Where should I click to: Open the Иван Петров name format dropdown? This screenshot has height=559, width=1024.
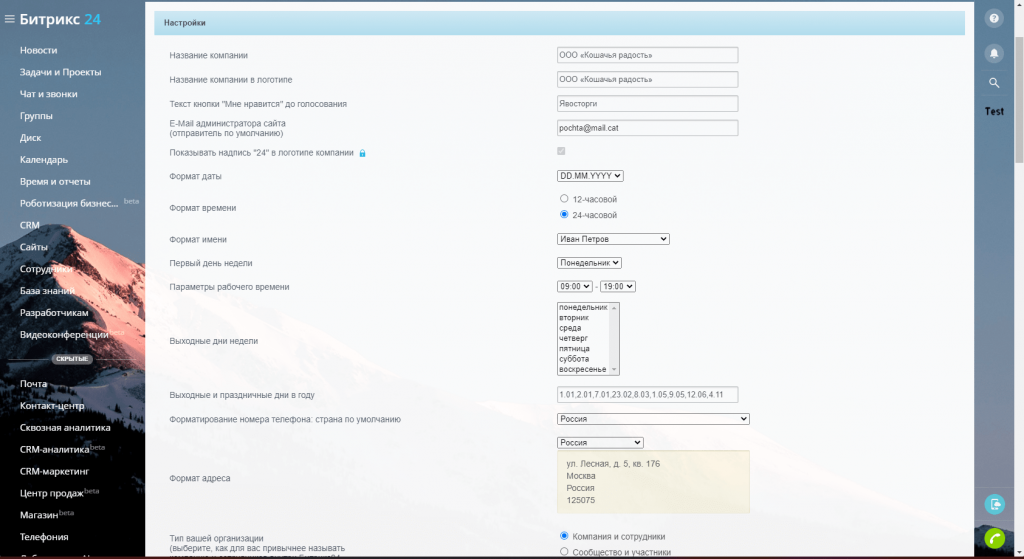[x=613, y=239]
